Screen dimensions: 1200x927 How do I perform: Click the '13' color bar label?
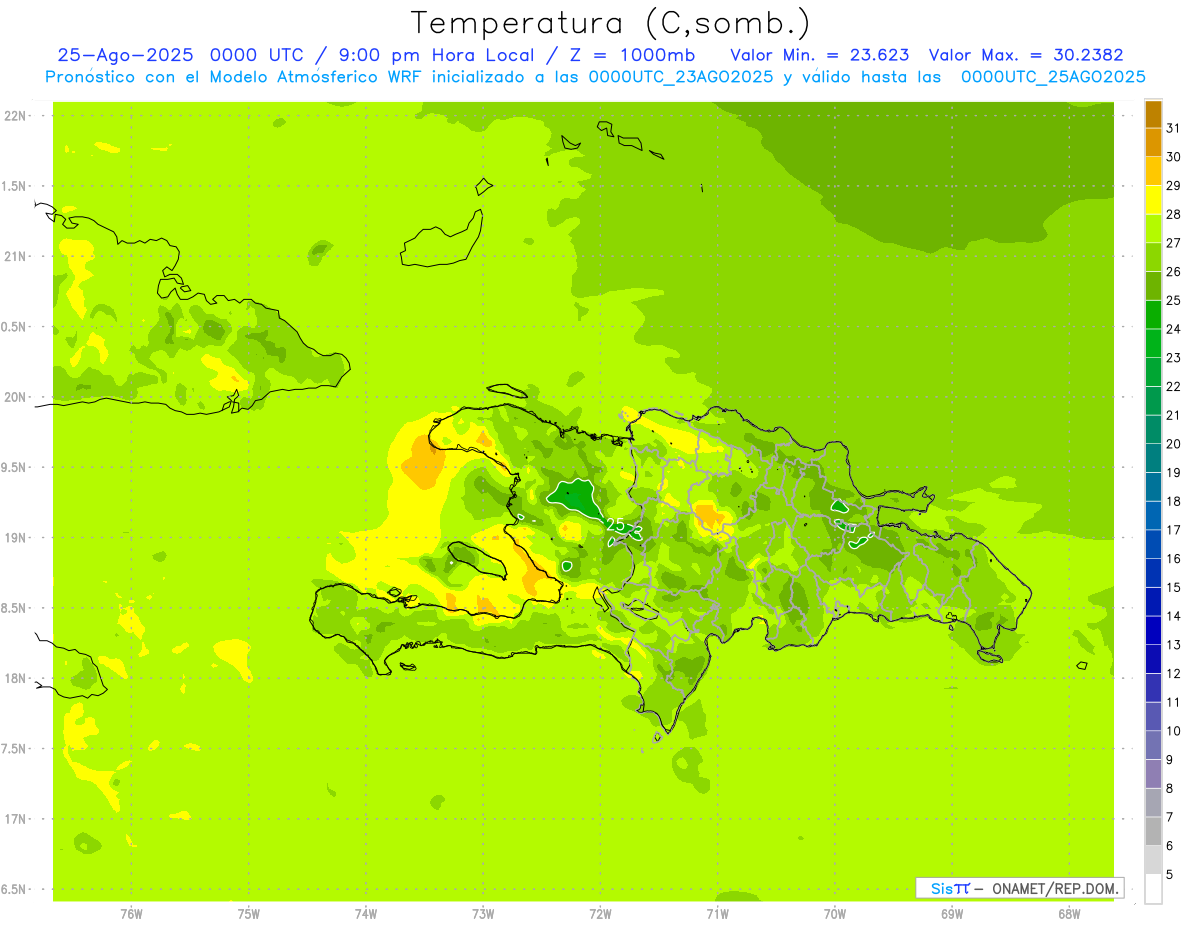tap(1174, 645)
